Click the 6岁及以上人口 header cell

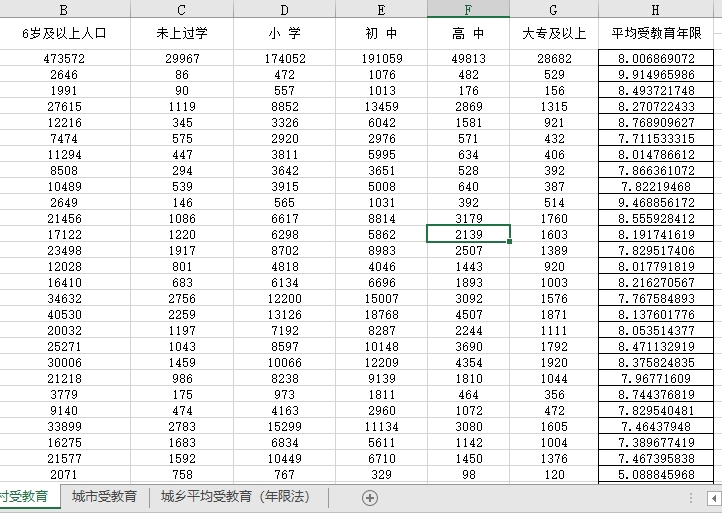64,33
